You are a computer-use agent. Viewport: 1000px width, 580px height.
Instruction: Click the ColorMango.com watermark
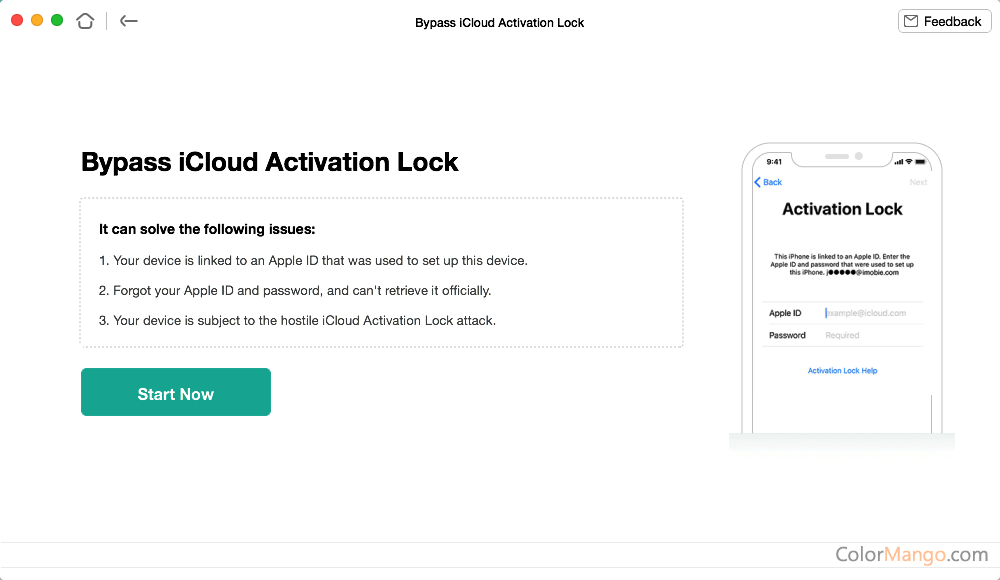click(911, 554)
